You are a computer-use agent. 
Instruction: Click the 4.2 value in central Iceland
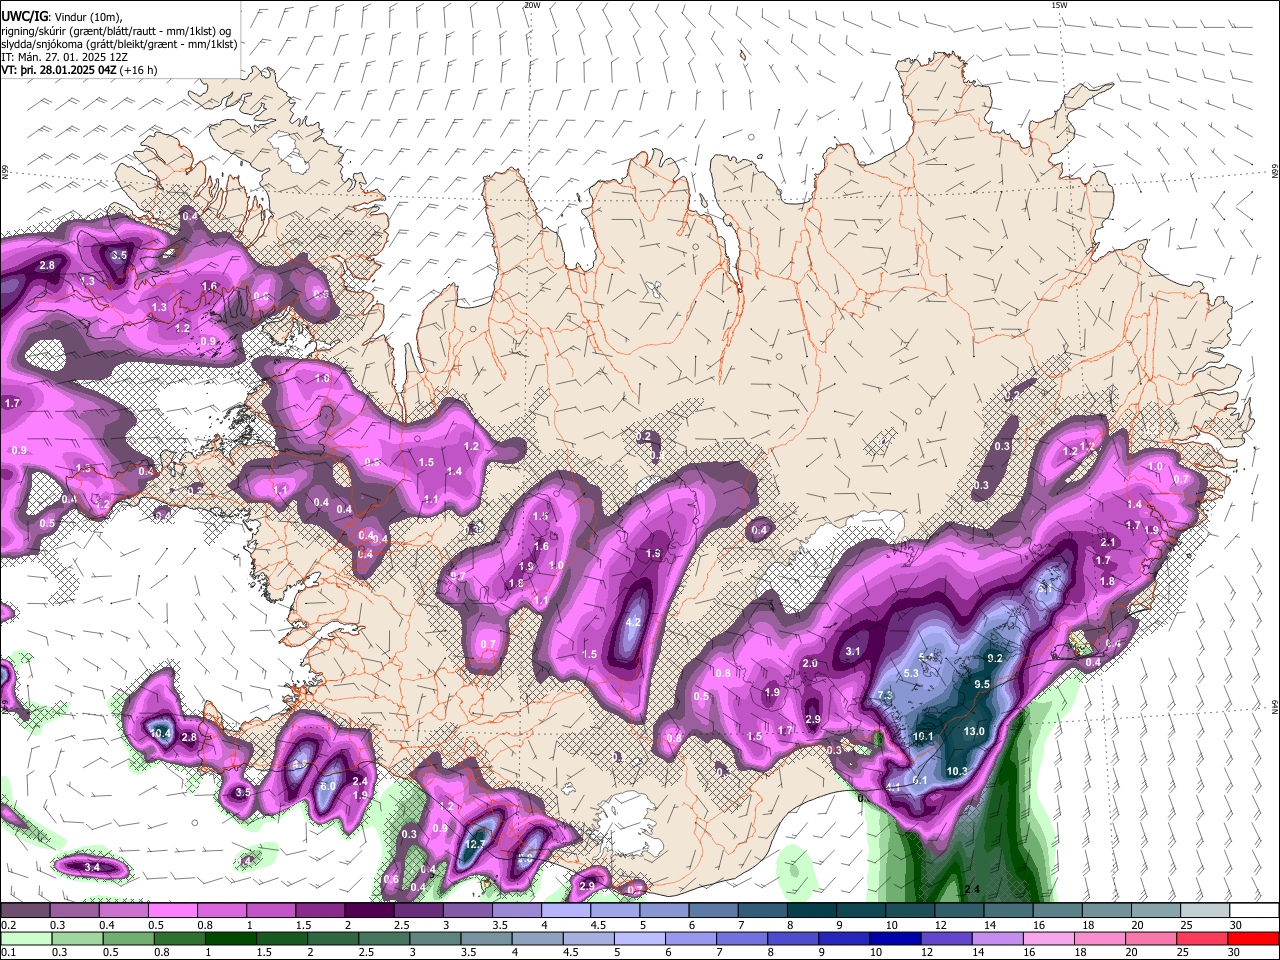(633, 622)
